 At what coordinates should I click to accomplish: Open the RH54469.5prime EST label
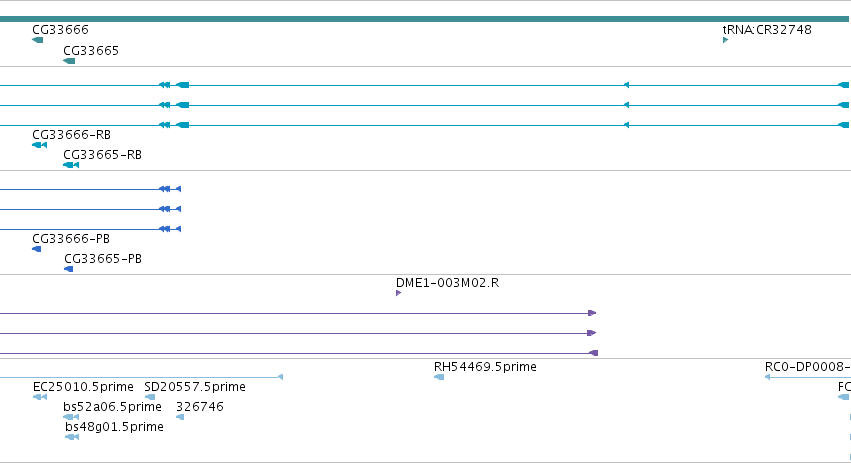pos(485,367)
